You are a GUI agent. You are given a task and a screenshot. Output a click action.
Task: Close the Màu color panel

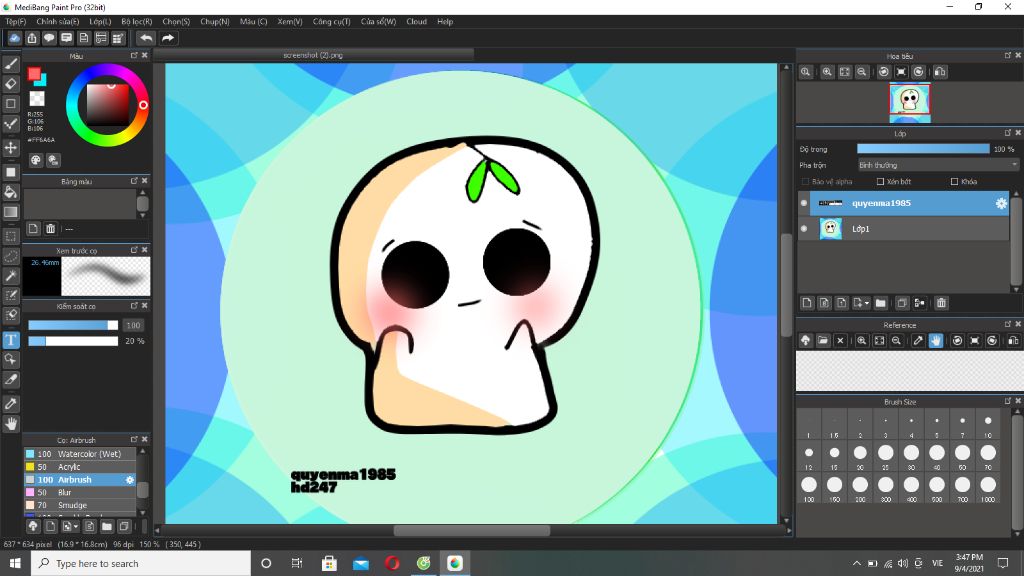tap(145, 56)
